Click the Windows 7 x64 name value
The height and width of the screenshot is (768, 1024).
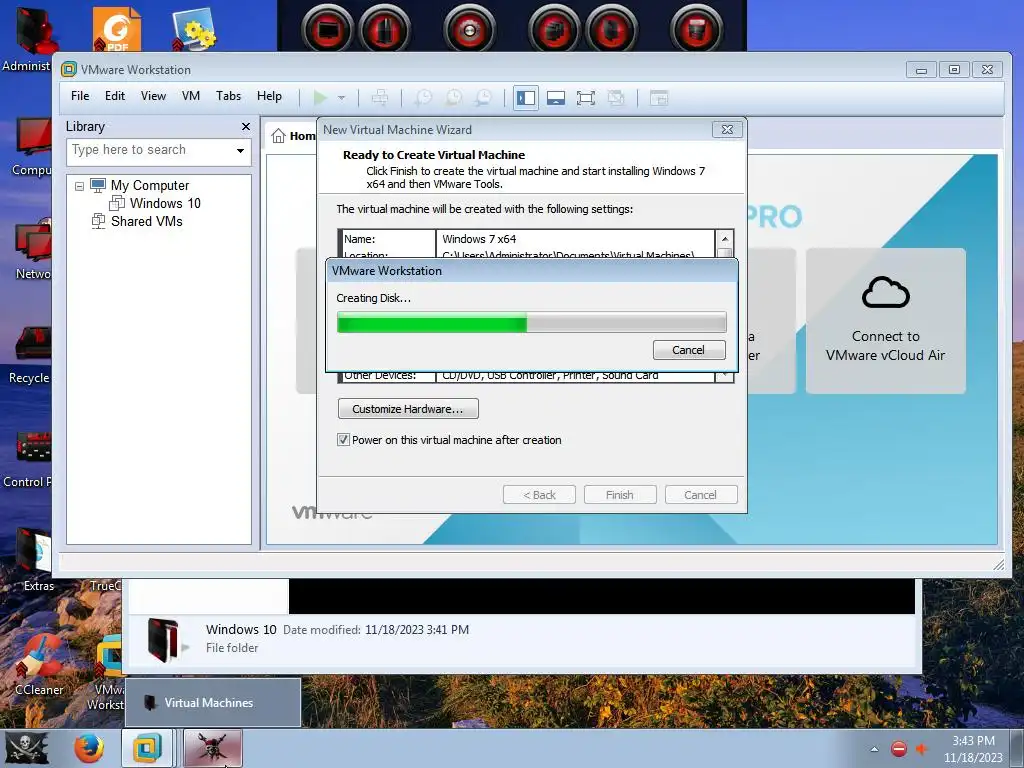(479, 239)
